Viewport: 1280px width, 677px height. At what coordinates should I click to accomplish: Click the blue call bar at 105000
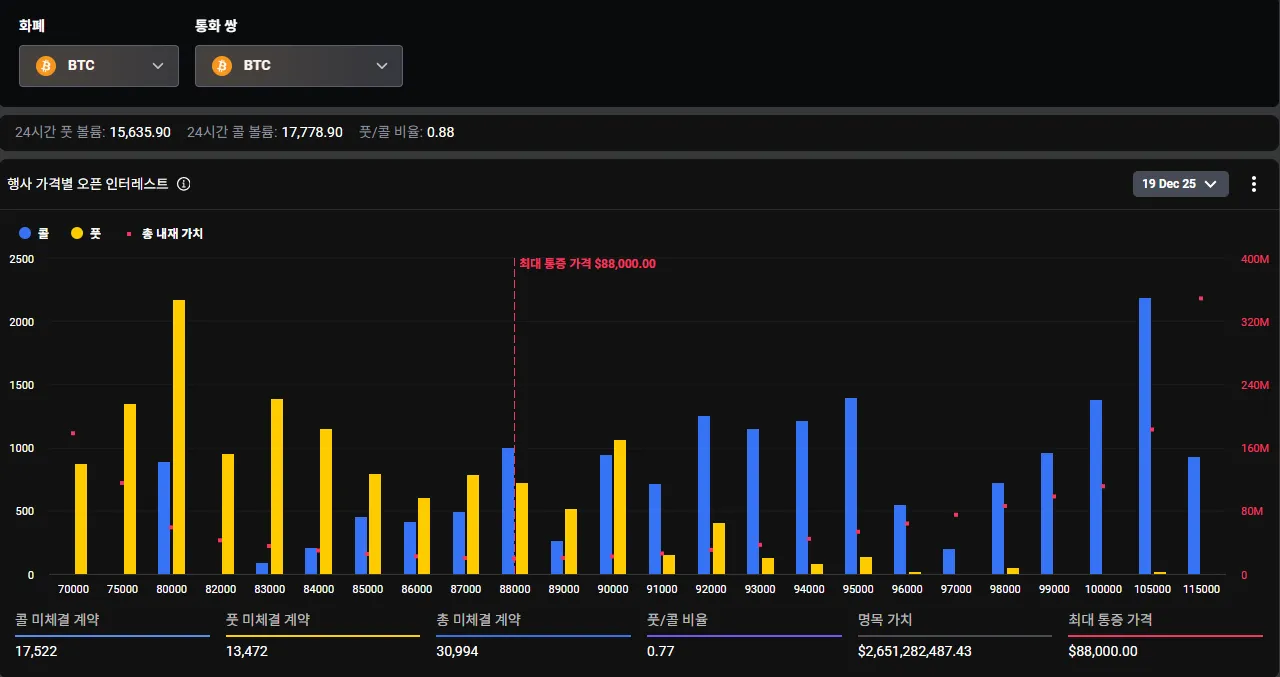tap(1145, 436)
